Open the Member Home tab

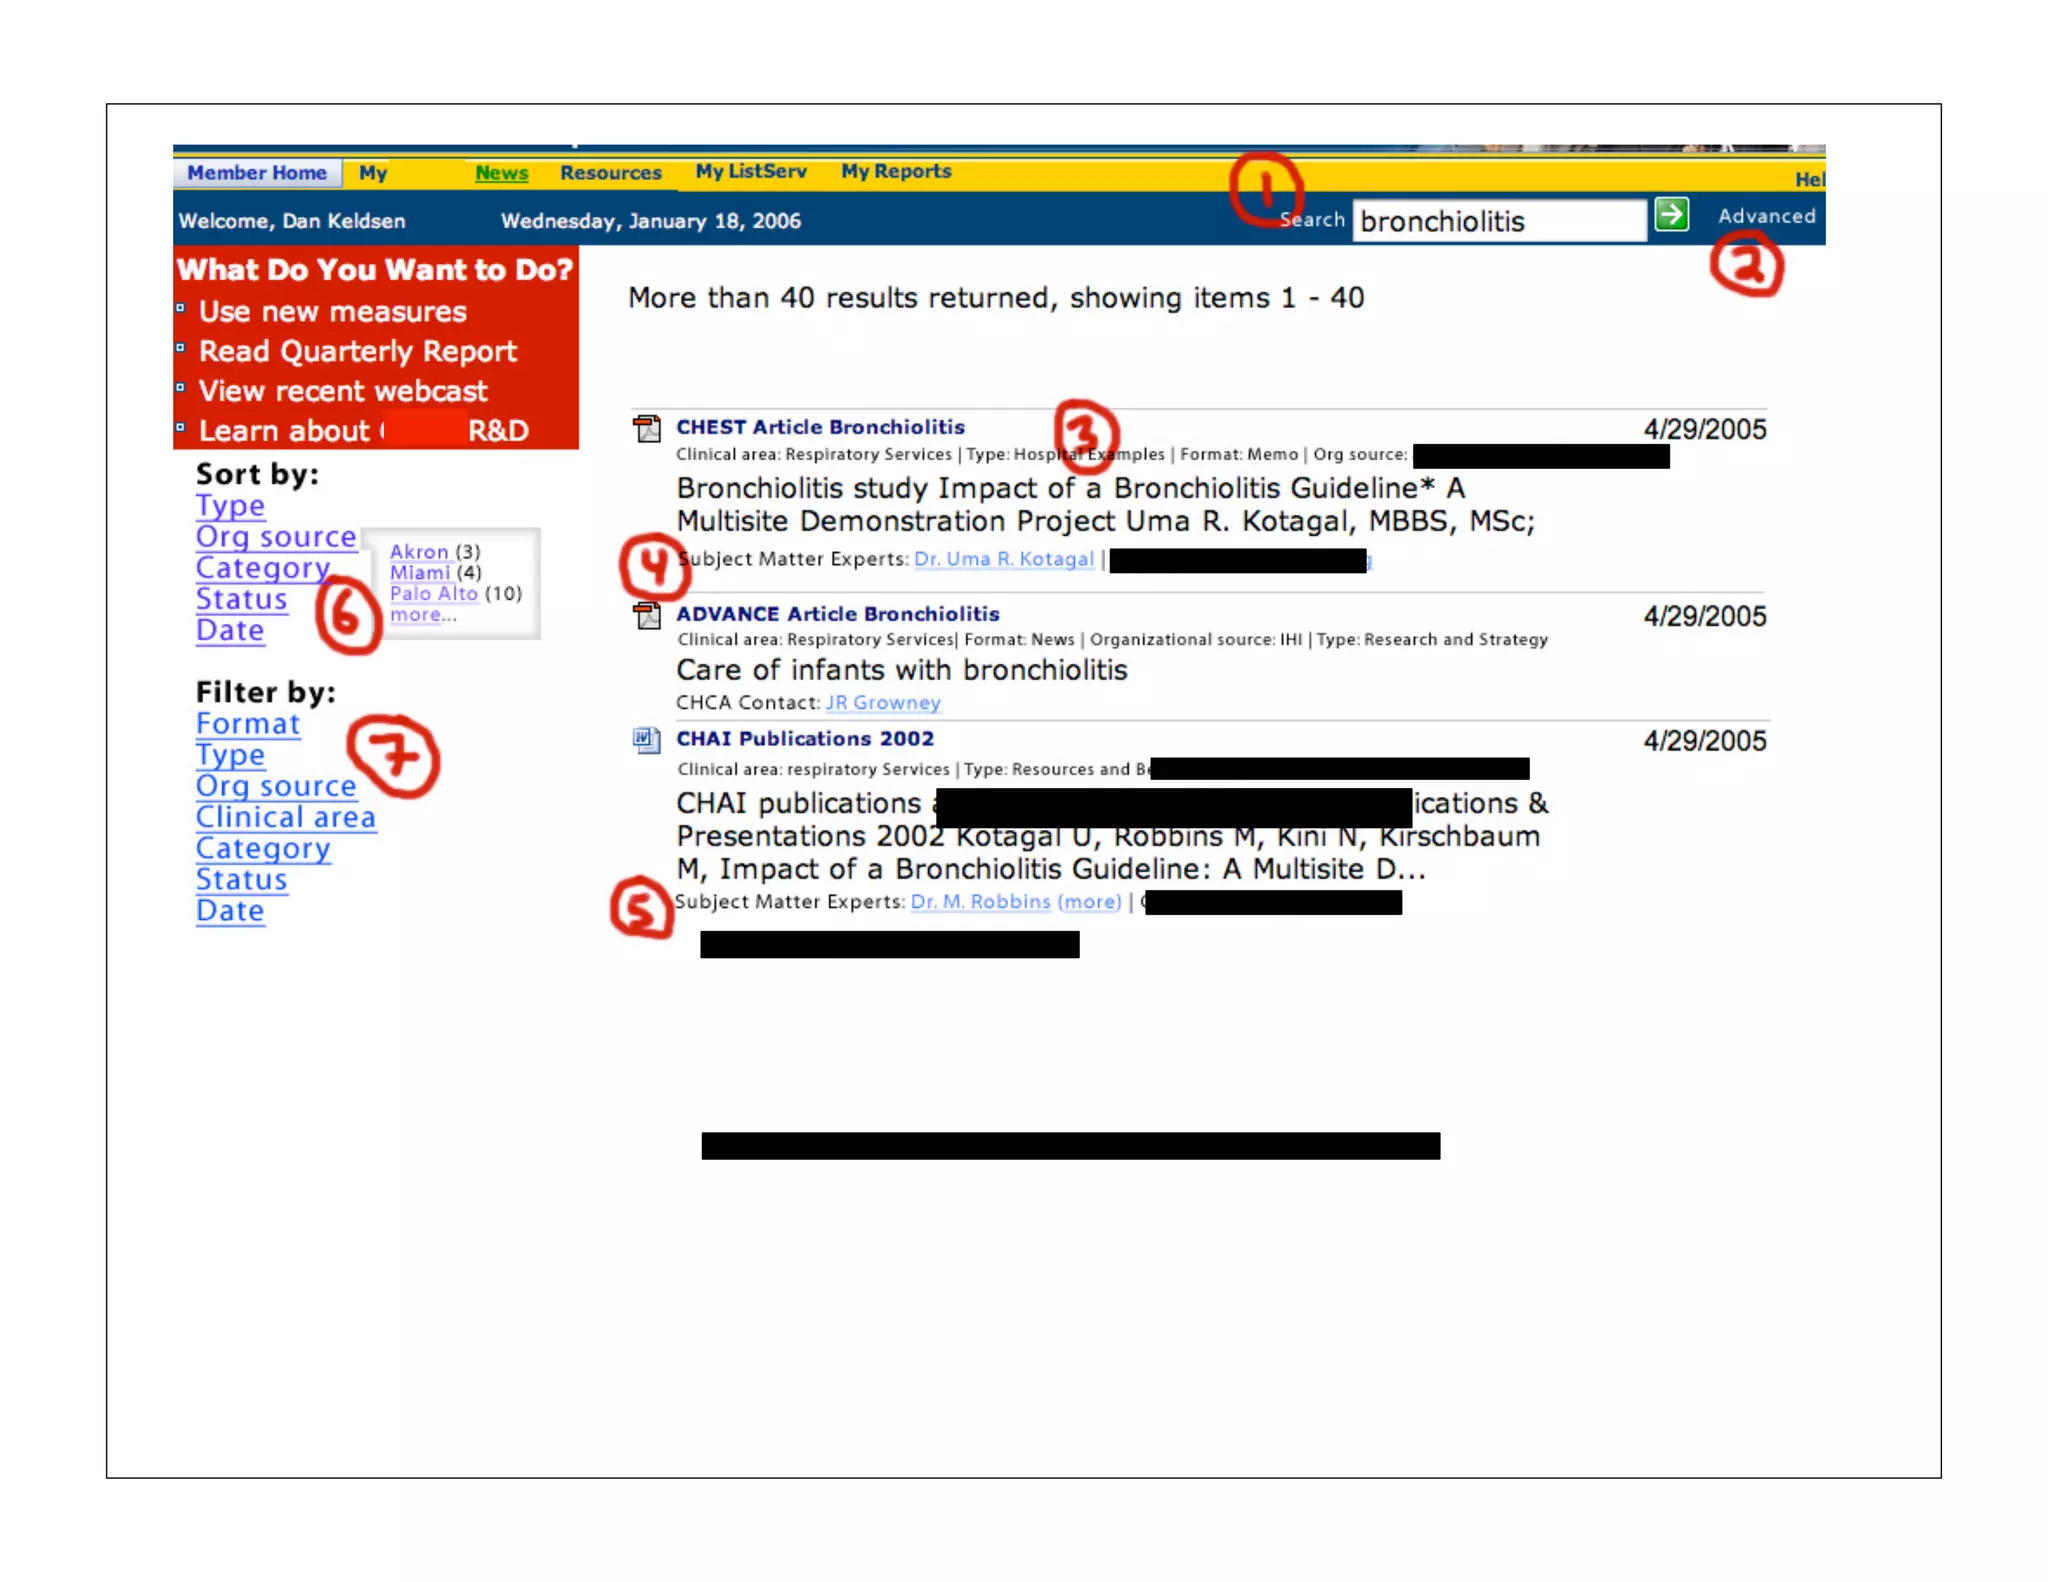tap(257, 173)
